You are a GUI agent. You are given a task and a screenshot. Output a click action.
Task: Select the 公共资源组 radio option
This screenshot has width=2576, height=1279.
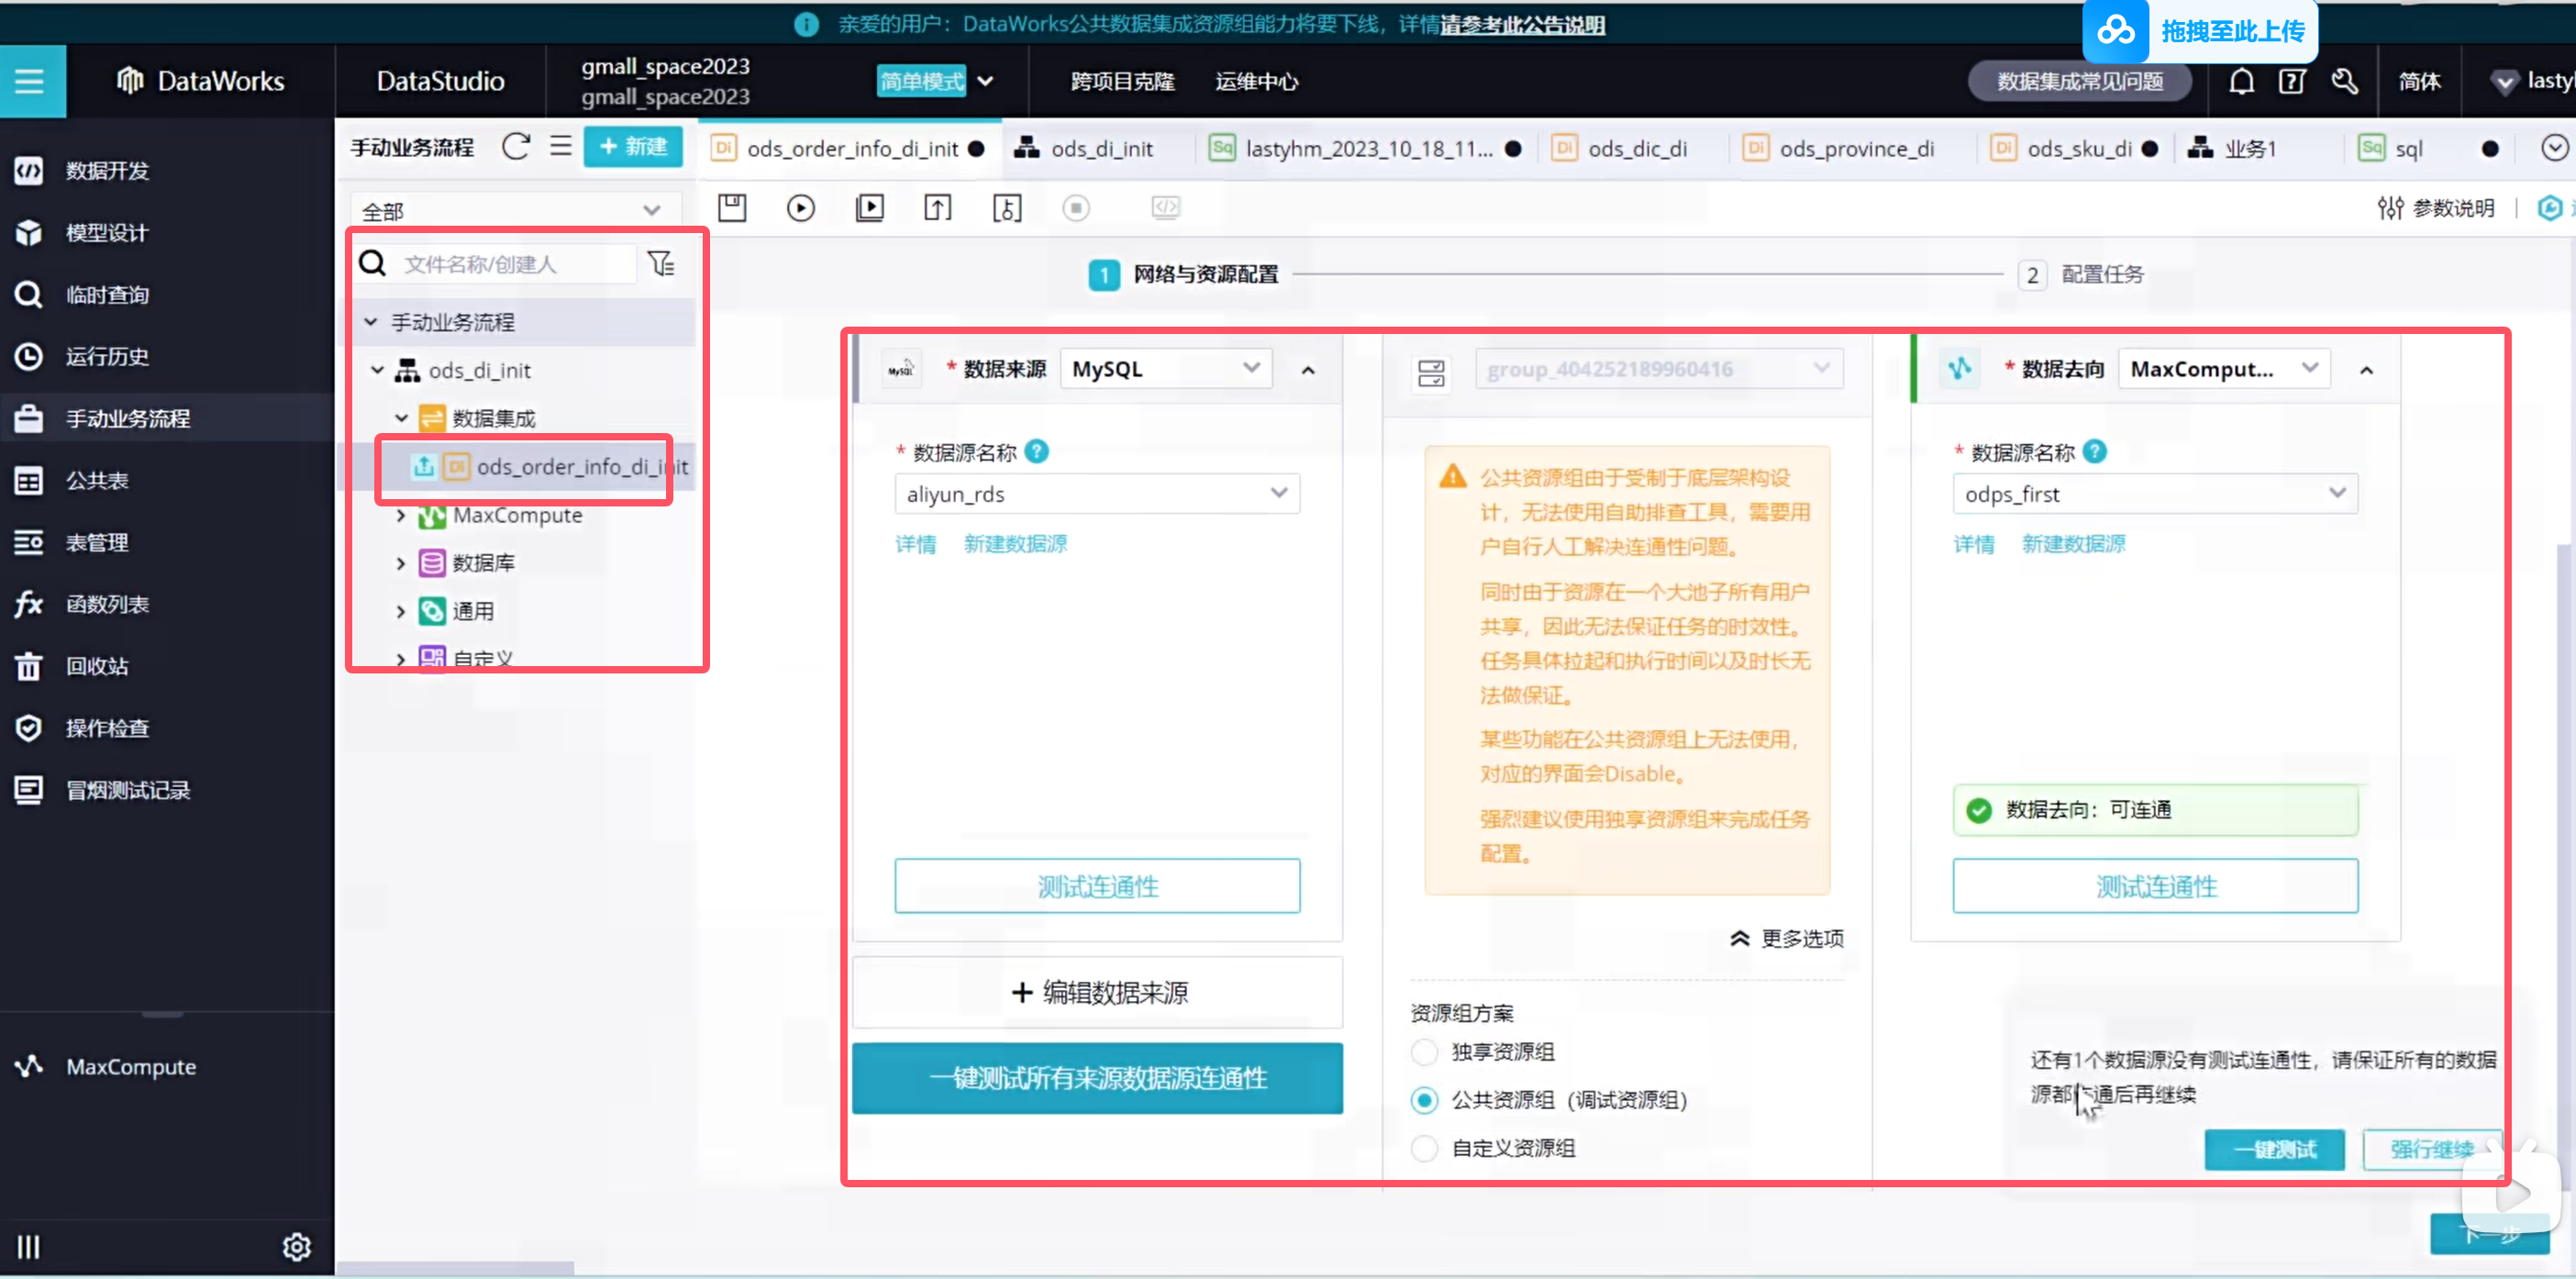click(1424, 1100)
